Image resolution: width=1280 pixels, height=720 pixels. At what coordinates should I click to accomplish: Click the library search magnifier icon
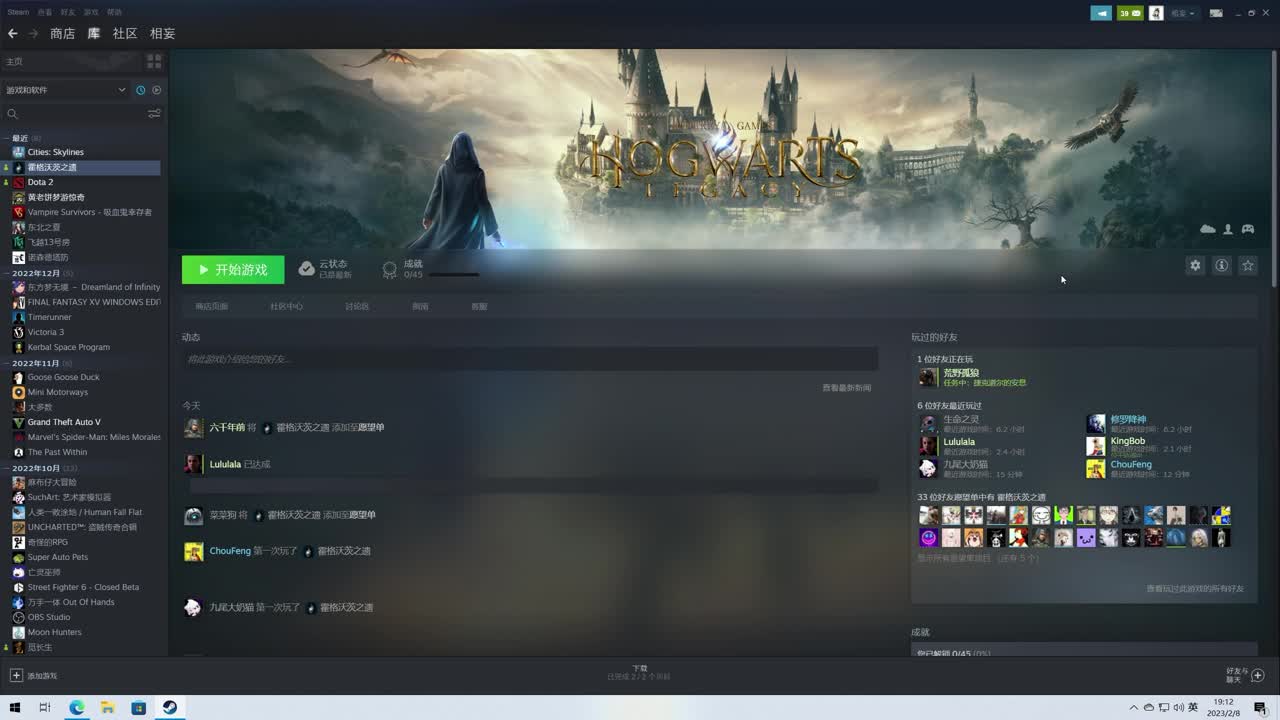(x=13, y=114)
